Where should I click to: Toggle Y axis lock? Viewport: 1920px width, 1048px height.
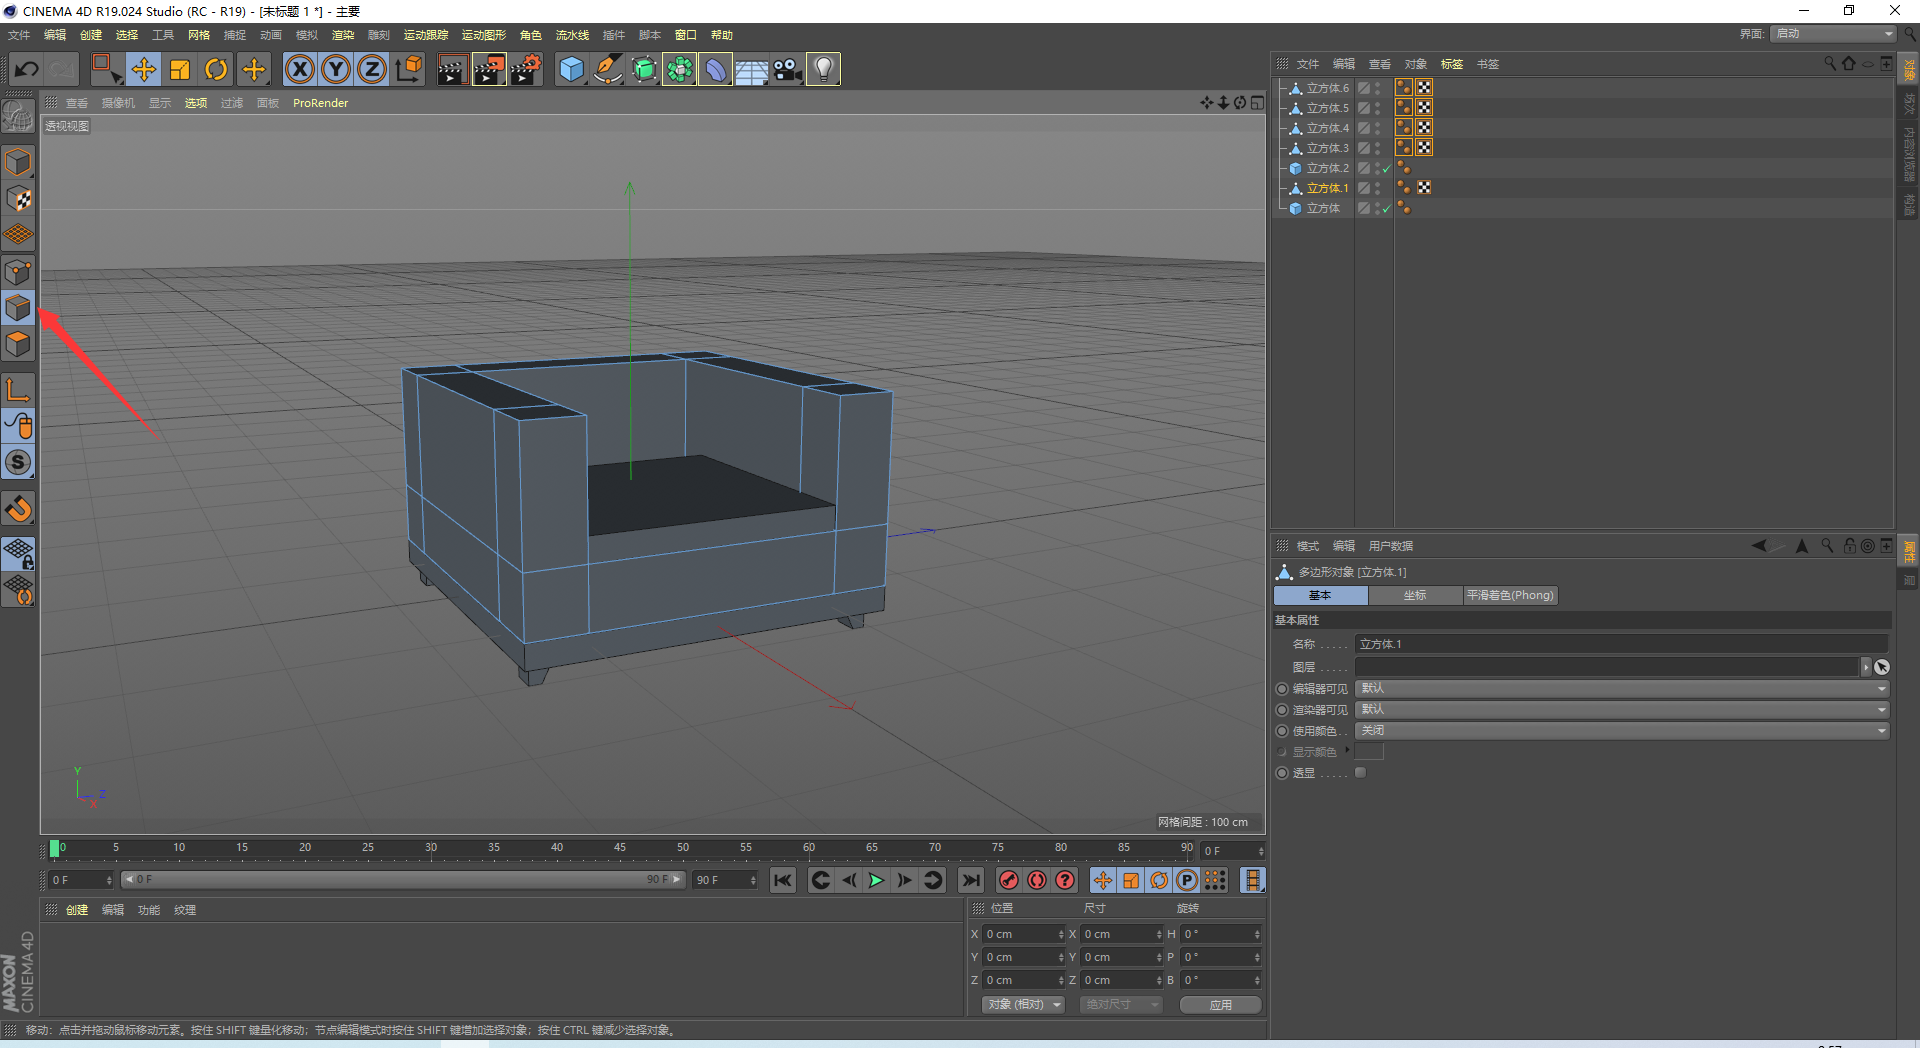[336, 69]
